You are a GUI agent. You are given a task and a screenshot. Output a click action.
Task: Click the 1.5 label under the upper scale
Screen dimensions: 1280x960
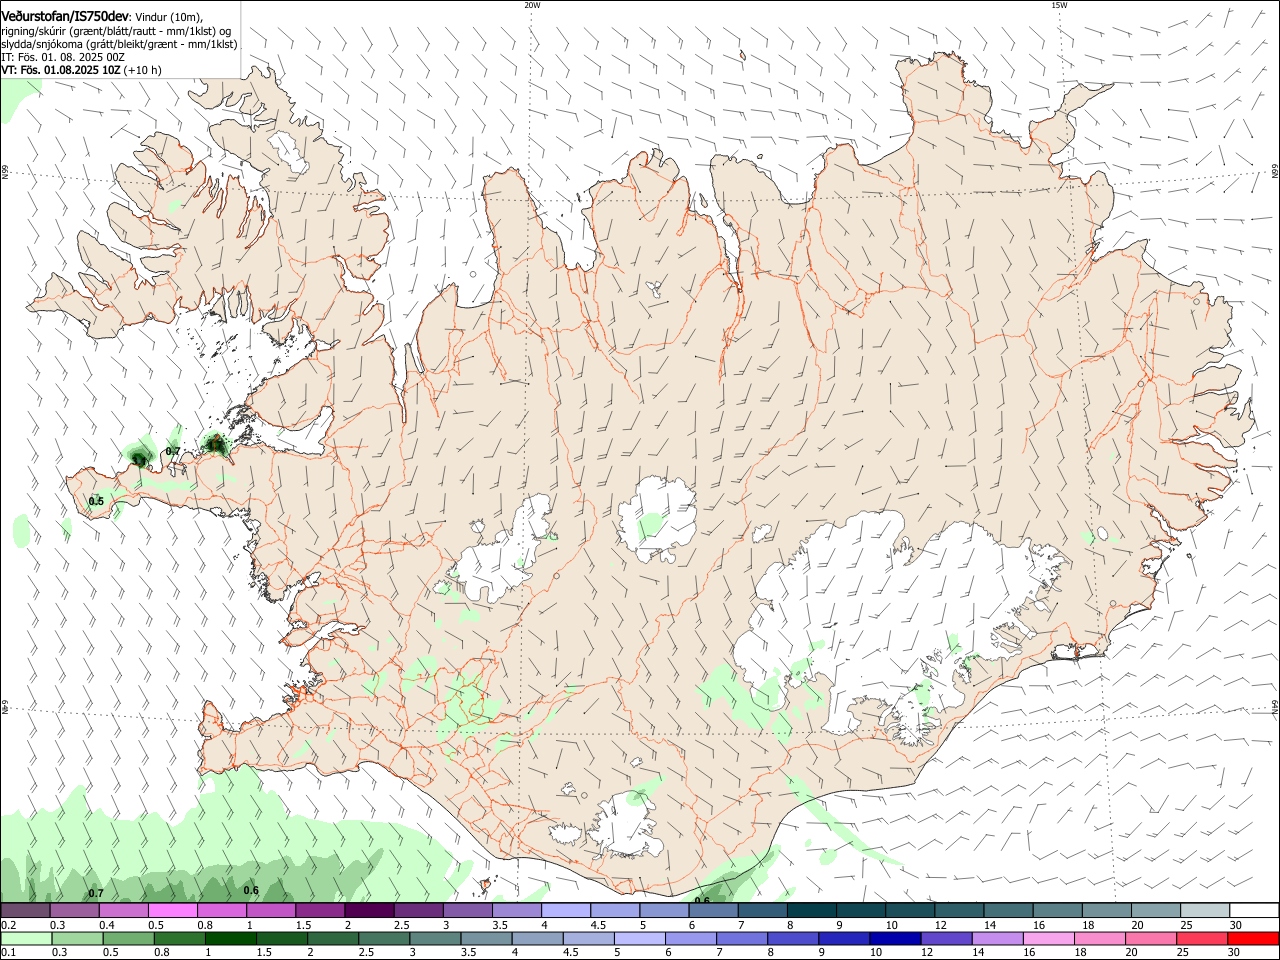[x=303, y=925]
